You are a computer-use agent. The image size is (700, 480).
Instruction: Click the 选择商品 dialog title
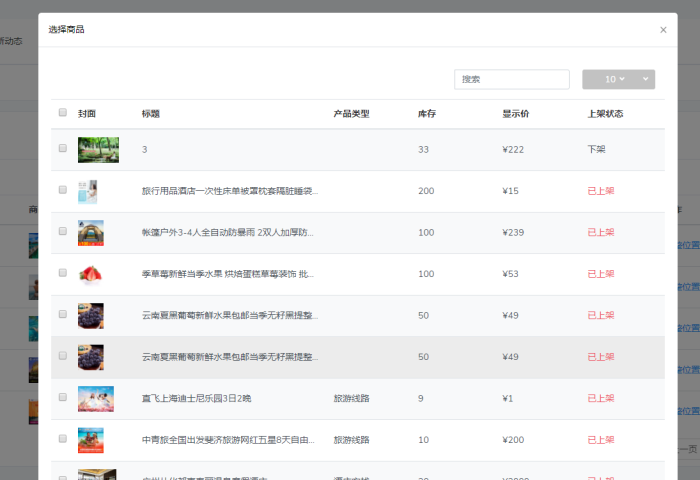pos(66,29)
